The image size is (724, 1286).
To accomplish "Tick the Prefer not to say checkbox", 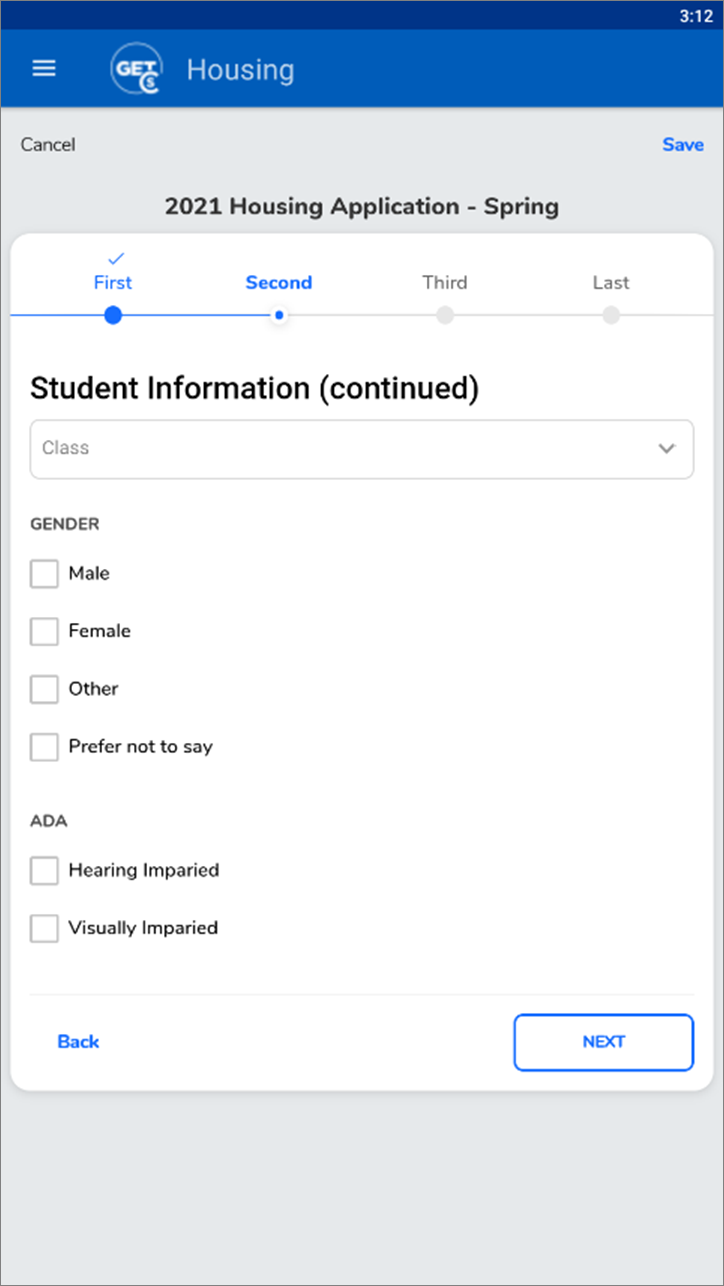I will pyautogui.click(x=44, y=747).
